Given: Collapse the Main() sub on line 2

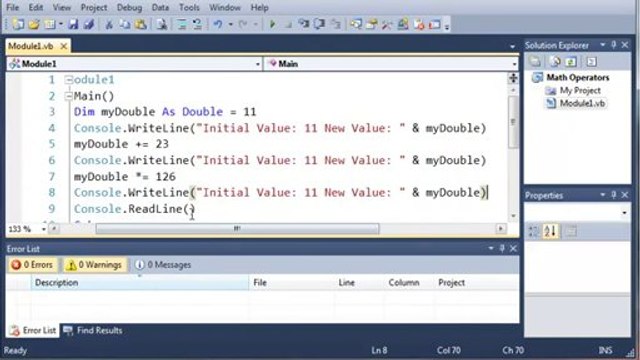Looking at the screenshot, I should (69, 96).
